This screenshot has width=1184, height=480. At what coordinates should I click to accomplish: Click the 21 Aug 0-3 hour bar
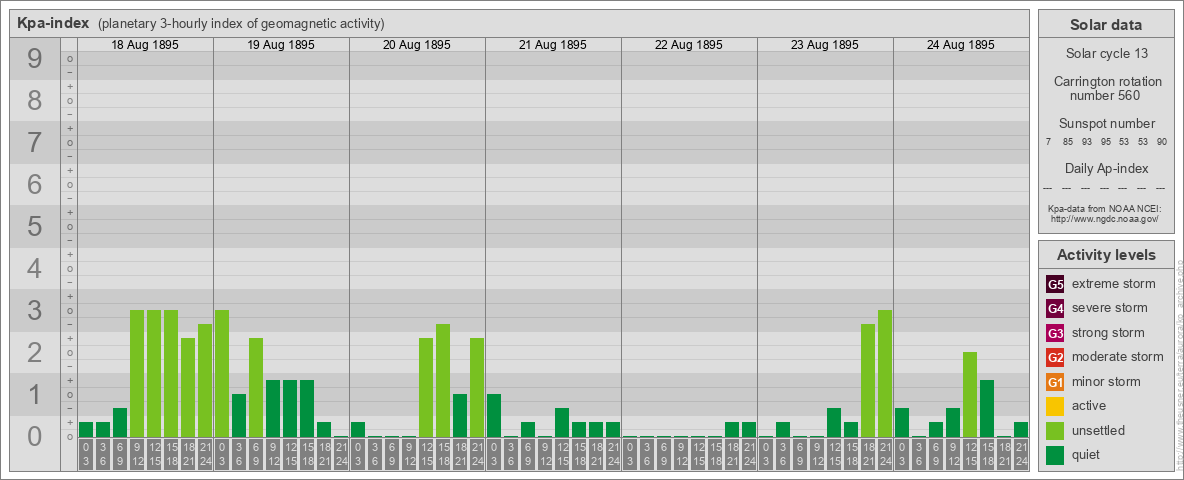tap(494, 415)
